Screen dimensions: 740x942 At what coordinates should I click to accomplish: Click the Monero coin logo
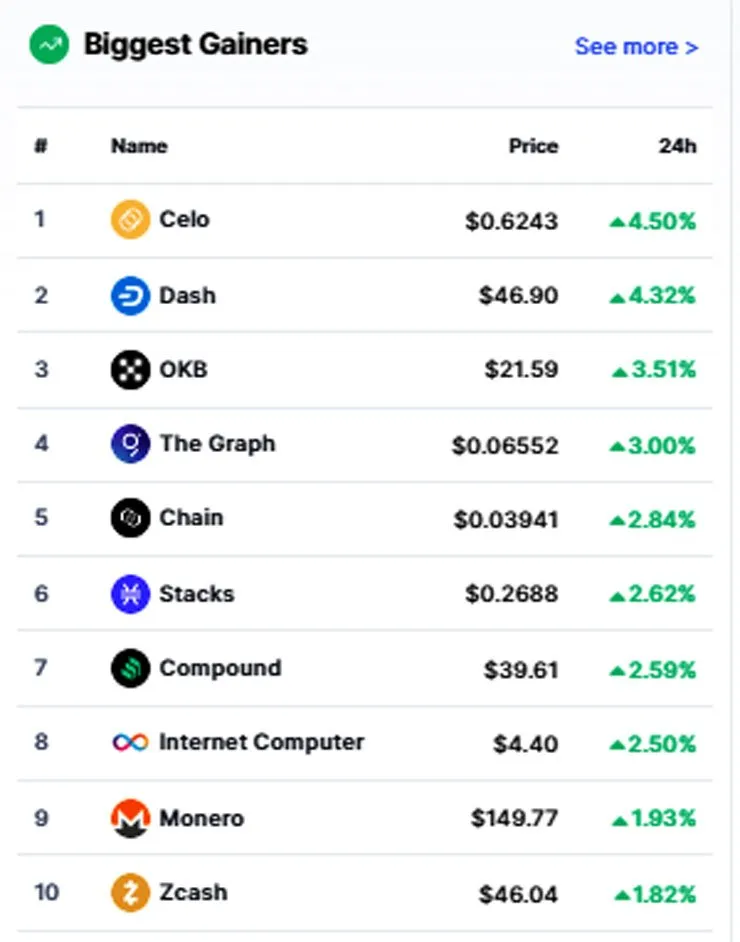tap(130, 818)
